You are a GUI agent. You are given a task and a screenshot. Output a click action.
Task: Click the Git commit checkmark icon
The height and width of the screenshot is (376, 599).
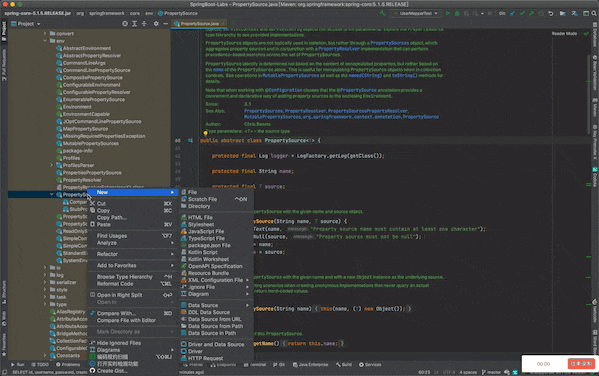tap(522, 13)
